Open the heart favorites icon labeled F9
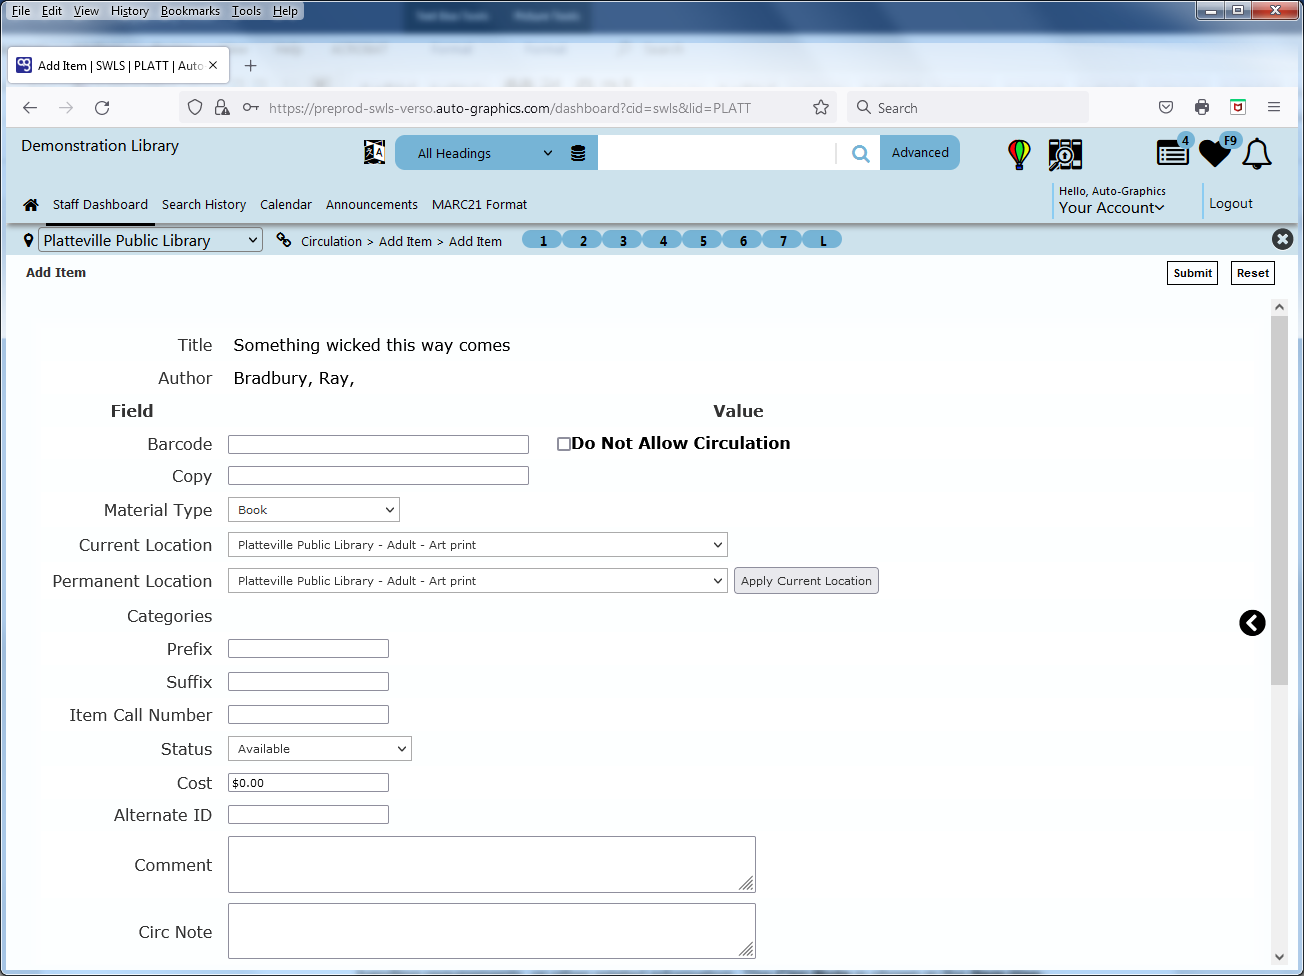Viewport: 1304px width, 976px height. [1217, 152]
